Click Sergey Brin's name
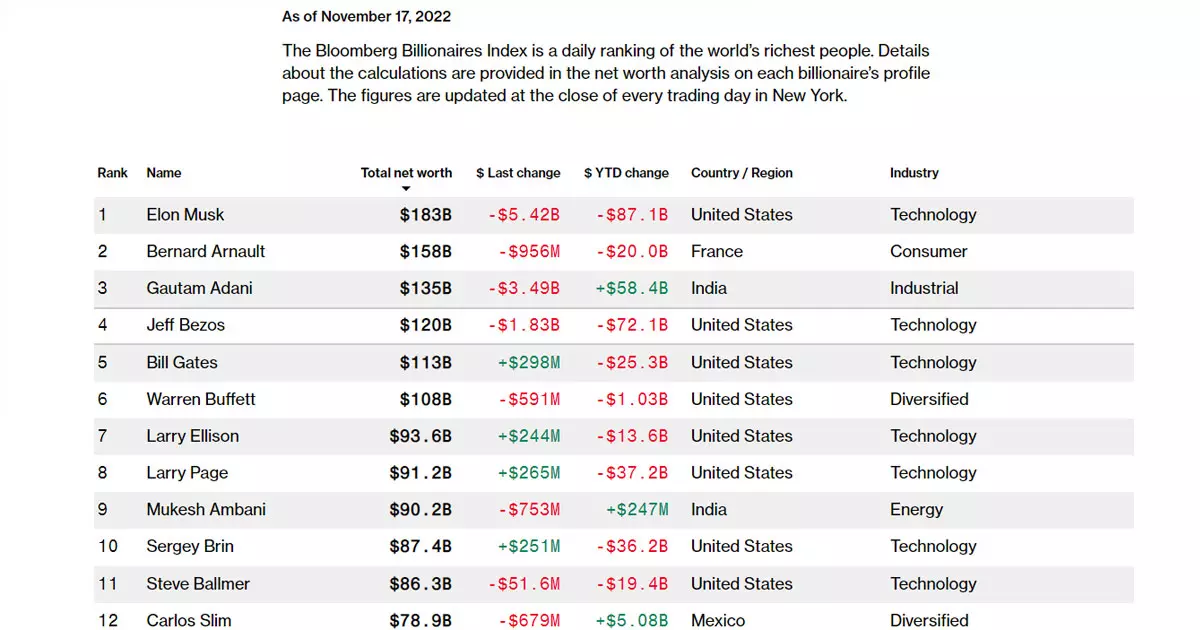 (190, 547)
